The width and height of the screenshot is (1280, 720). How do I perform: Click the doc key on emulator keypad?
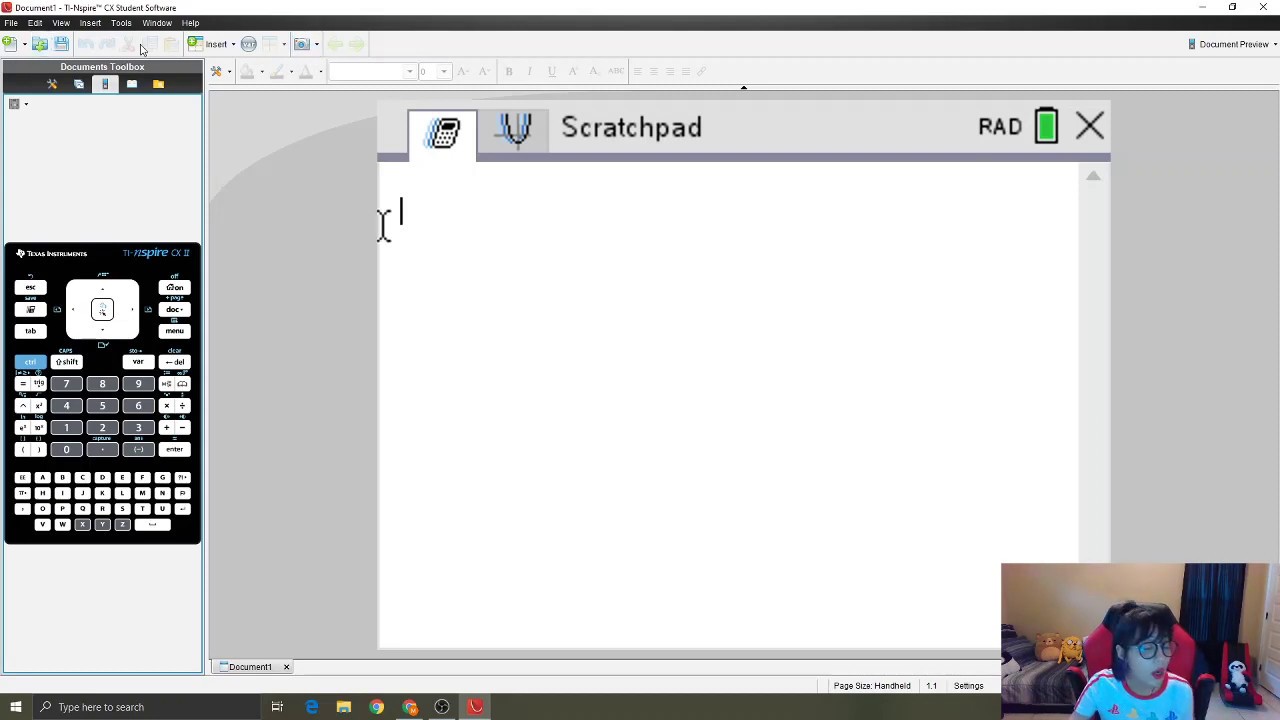[174, 309]
